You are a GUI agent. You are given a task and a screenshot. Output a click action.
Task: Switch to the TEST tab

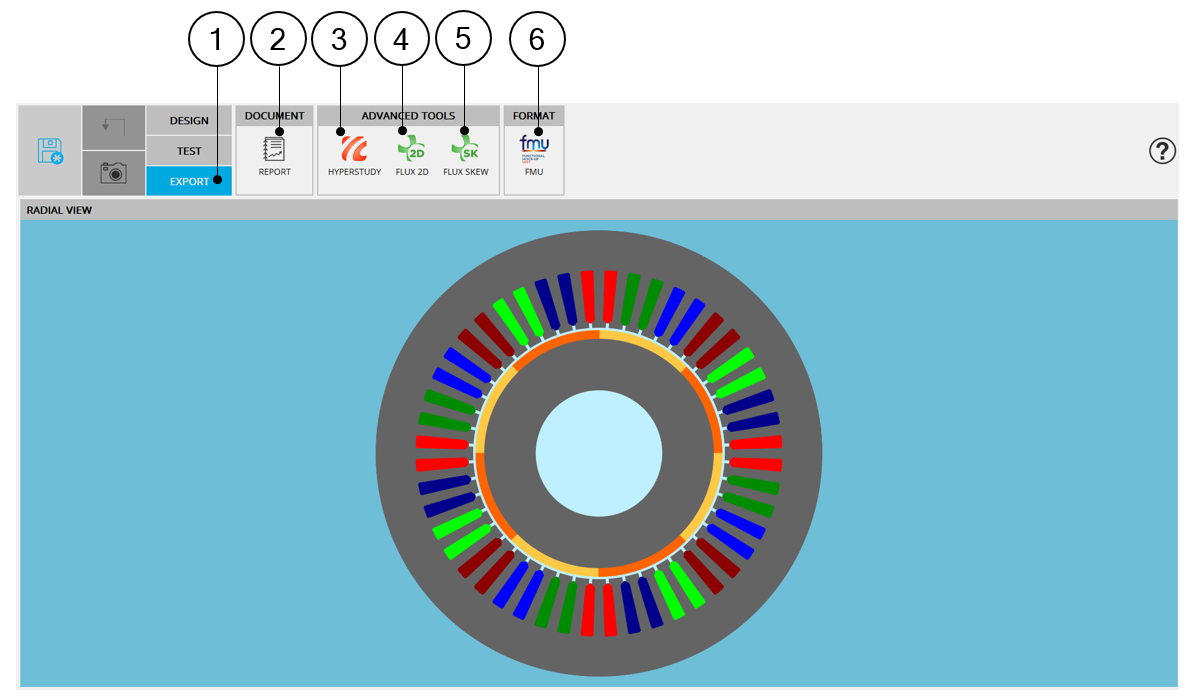pos(189,151)
